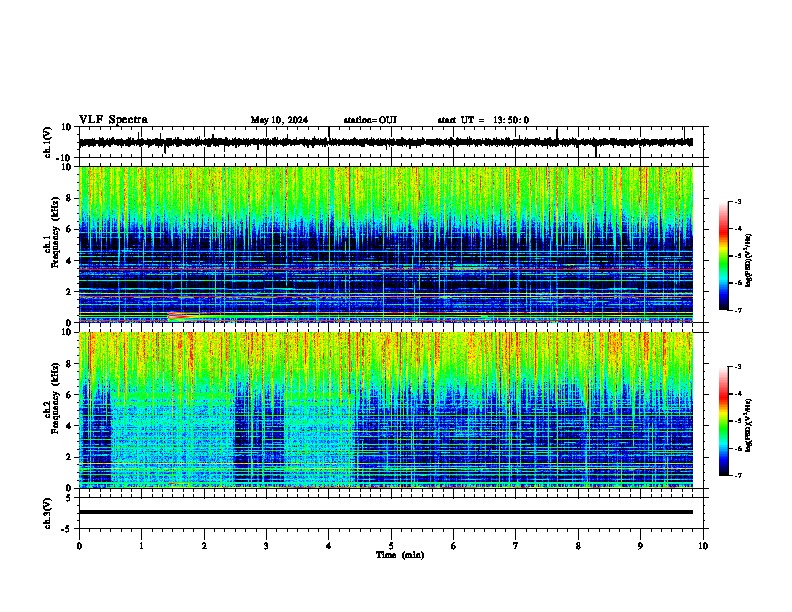Click the ch.2 spectrogram color bar
The height and width of the screenshot is (612, 792).
point(723,421)
